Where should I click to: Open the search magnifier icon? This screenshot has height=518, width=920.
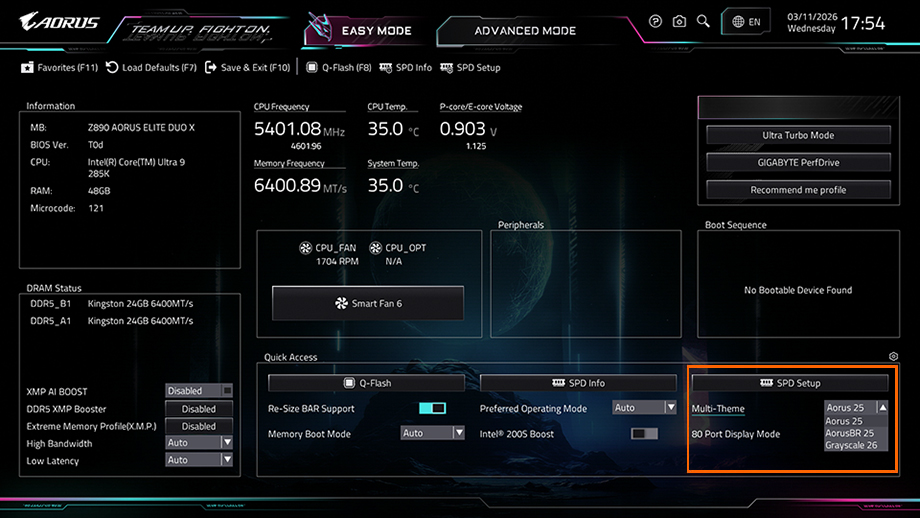[703, 21]
